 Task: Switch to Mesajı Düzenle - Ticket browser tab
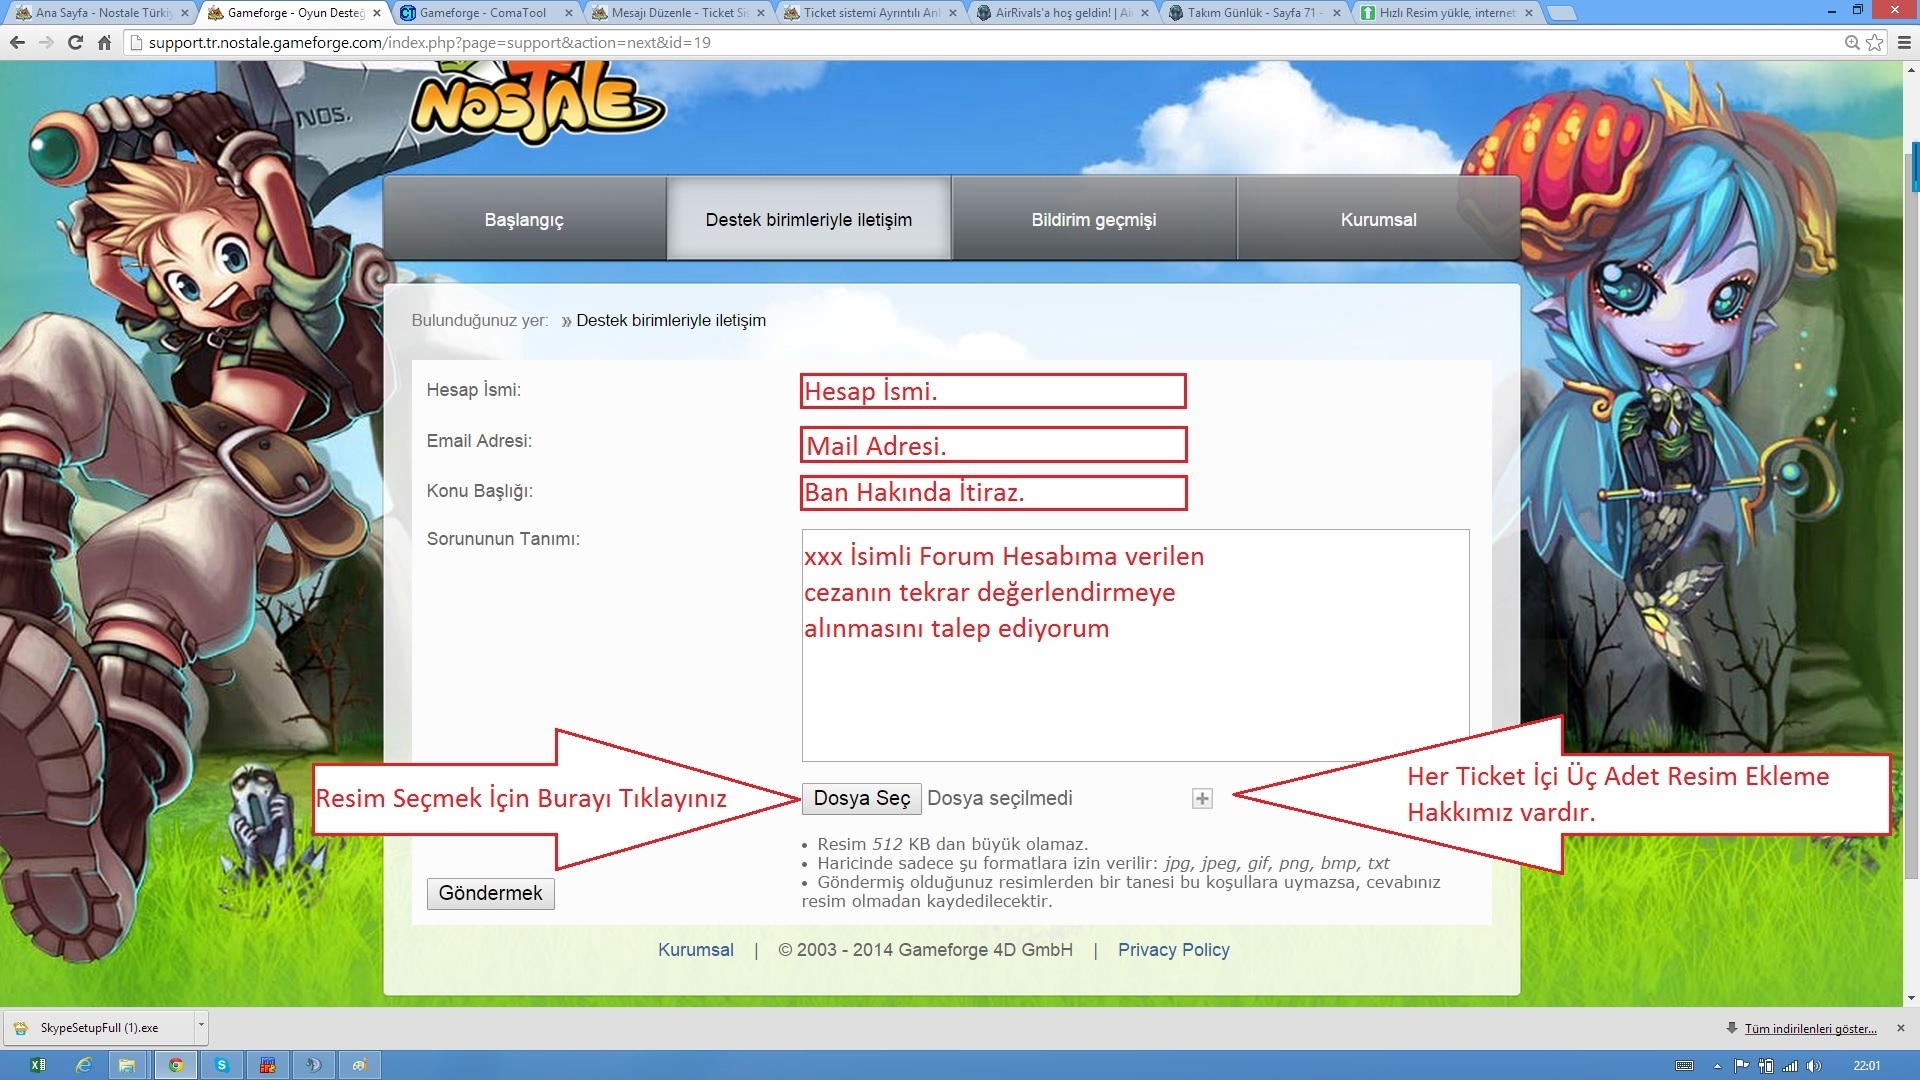tap(678, 13)
